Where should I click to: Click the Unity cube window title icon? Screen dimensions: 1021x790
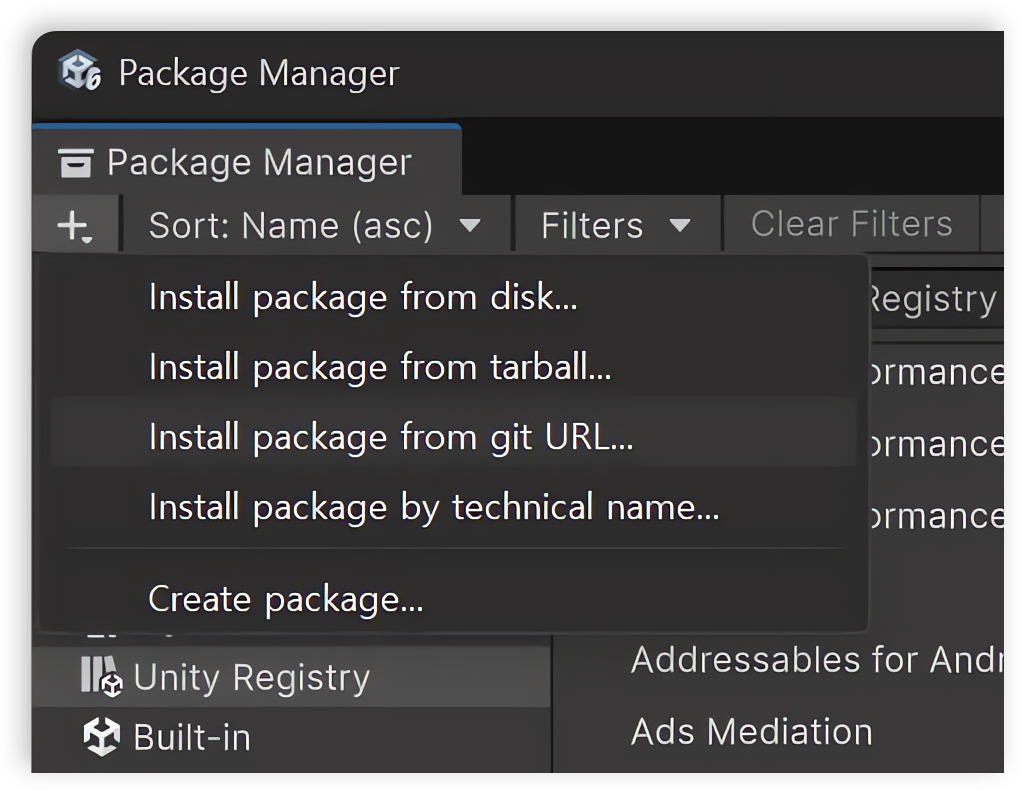click(x=80, y=70)
